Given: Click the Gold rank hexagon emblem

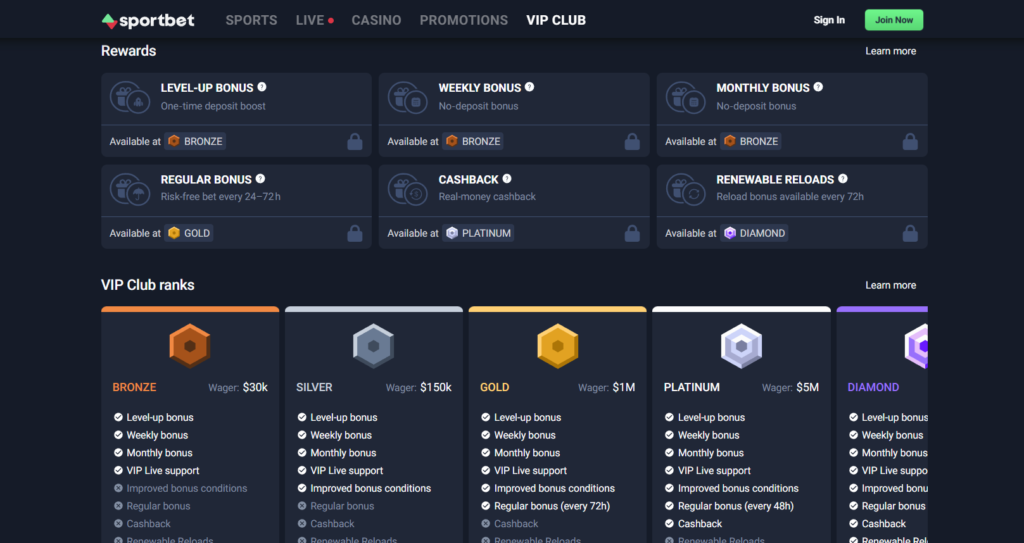Looking at the screenshot, I should [557, 346].
